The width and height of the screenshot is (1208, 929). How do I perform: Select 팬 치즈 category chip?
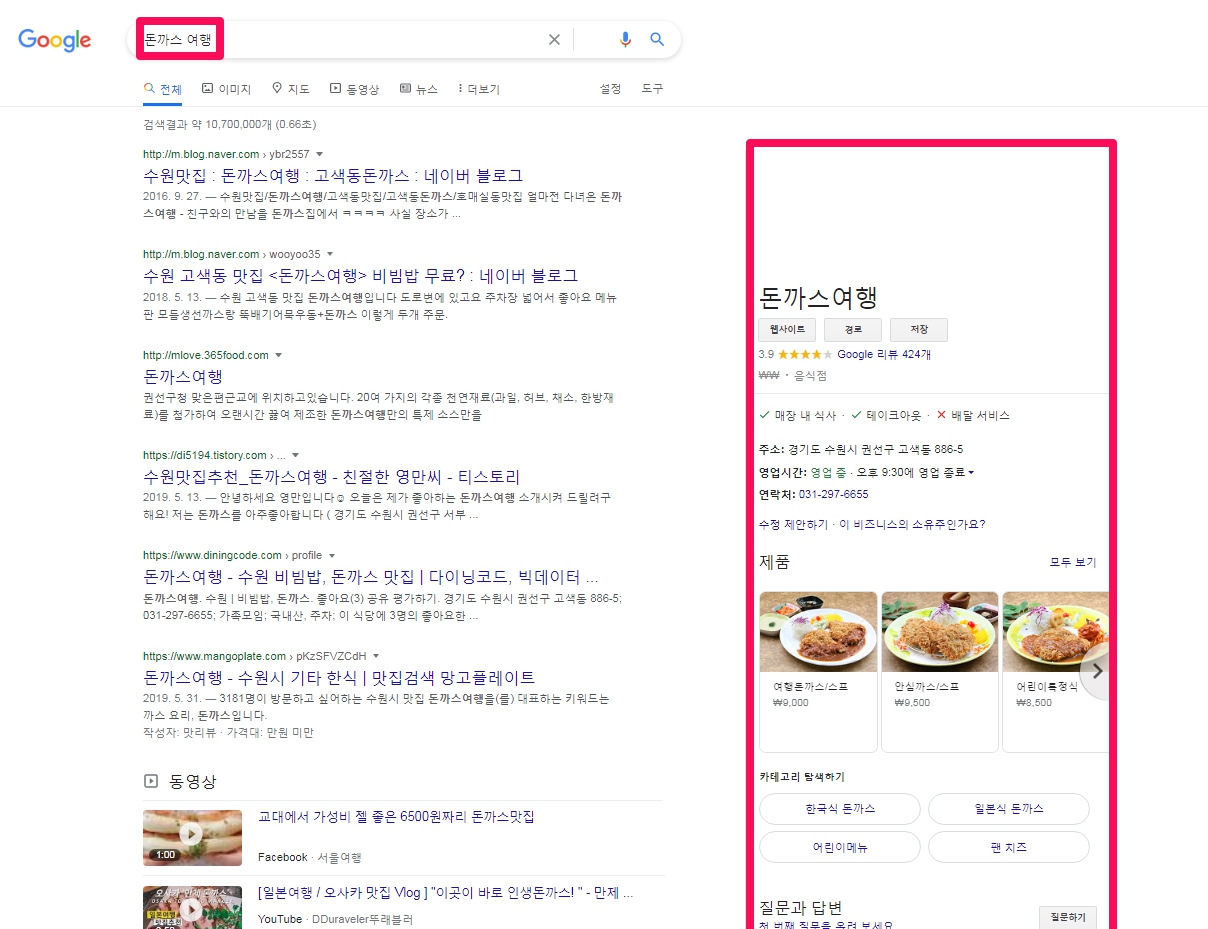point(1009,847)
